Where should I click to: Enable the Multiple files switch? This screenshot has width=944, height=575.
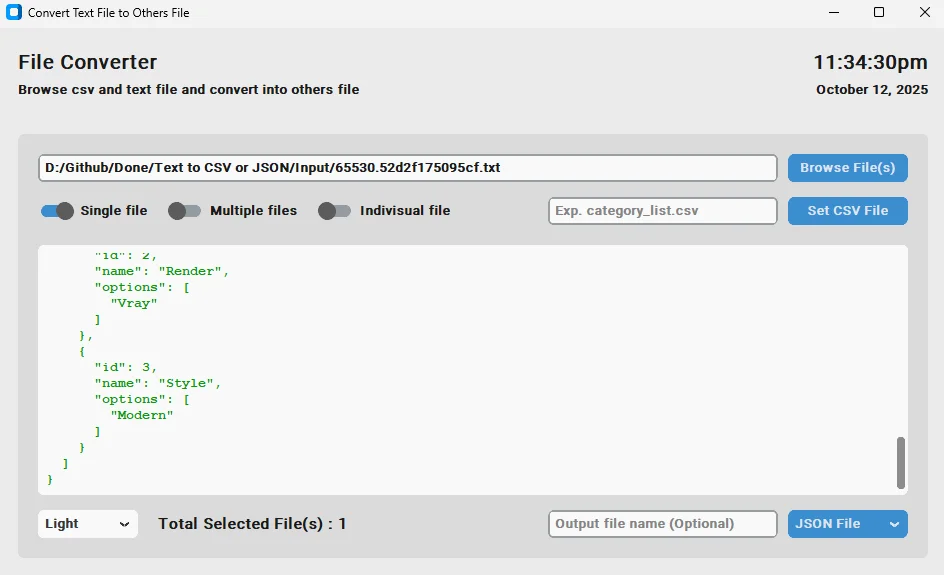(x=184, y=211)
